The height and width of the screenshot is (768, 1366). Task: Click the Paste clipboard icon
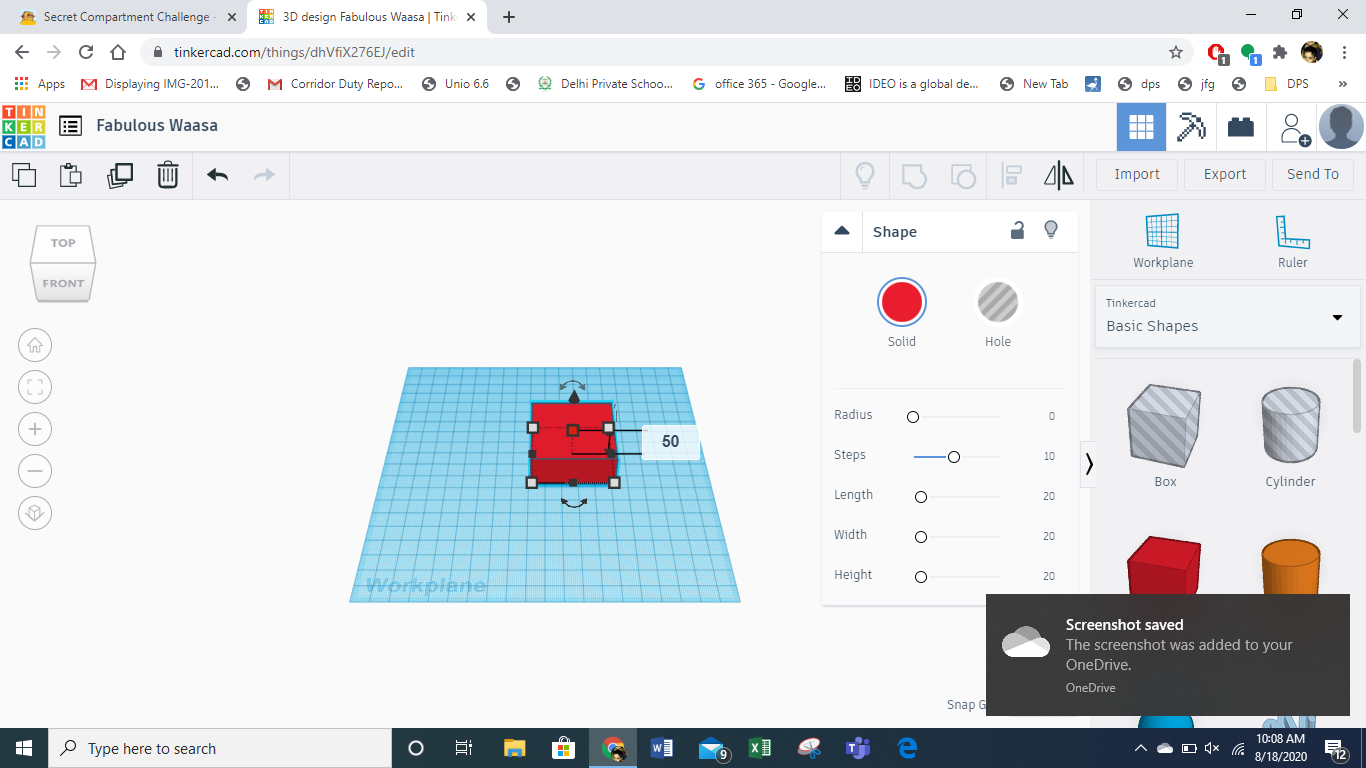point(71,175)
